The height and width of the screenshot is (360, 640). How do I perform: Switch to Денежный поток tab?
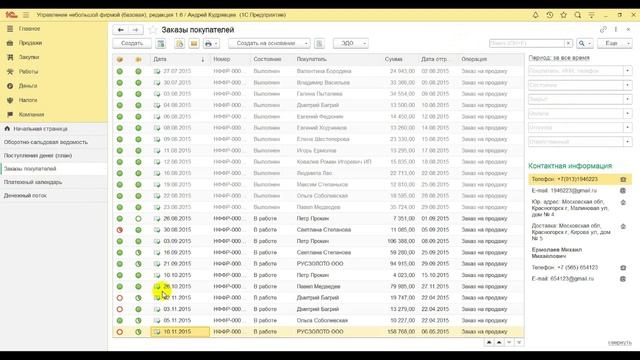click(x=54, y=196)
